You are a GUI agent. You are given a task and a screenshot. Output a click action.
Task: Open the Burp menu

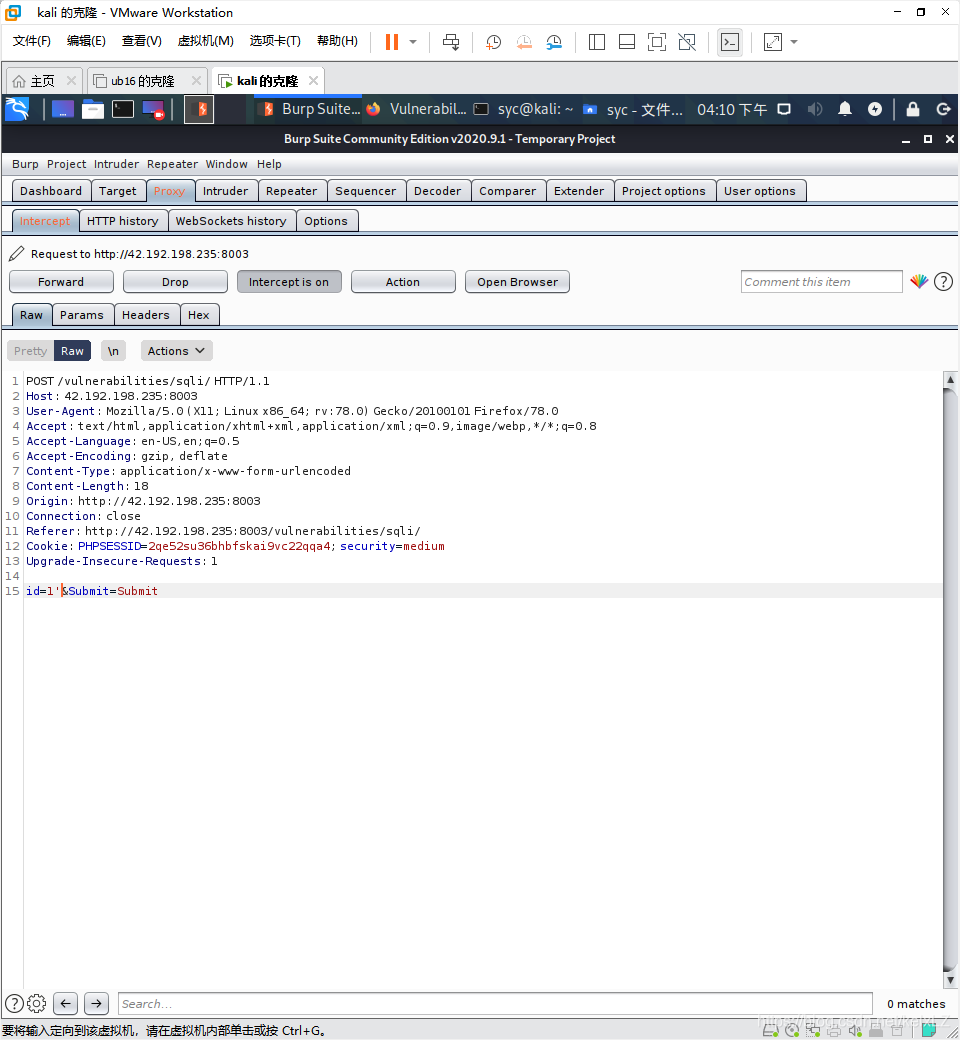[25, 164]
